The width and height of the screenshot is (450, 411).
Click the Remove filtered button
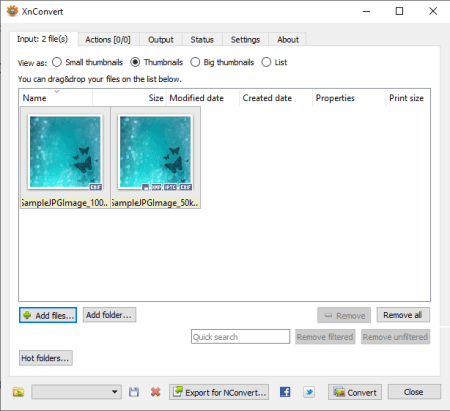(325, 337)
